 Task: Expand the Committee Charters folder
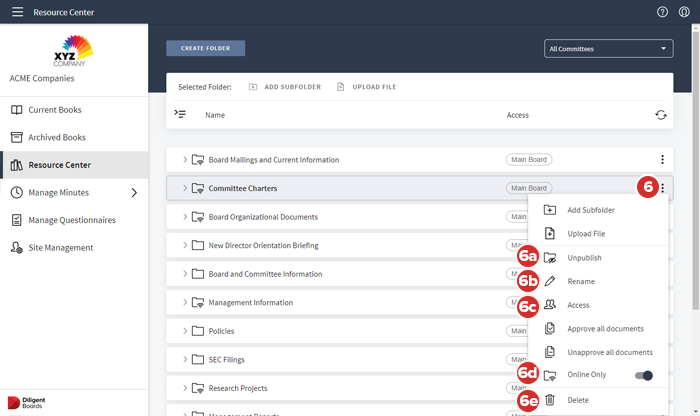pos(185,188)
